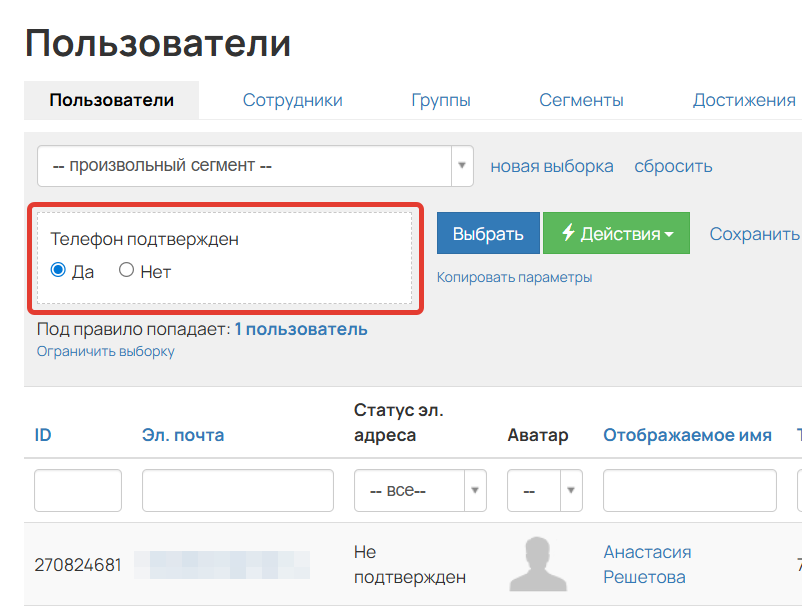
Task: Click the новая выборка link
Action: pyautogui.click(x=551, y=166)
